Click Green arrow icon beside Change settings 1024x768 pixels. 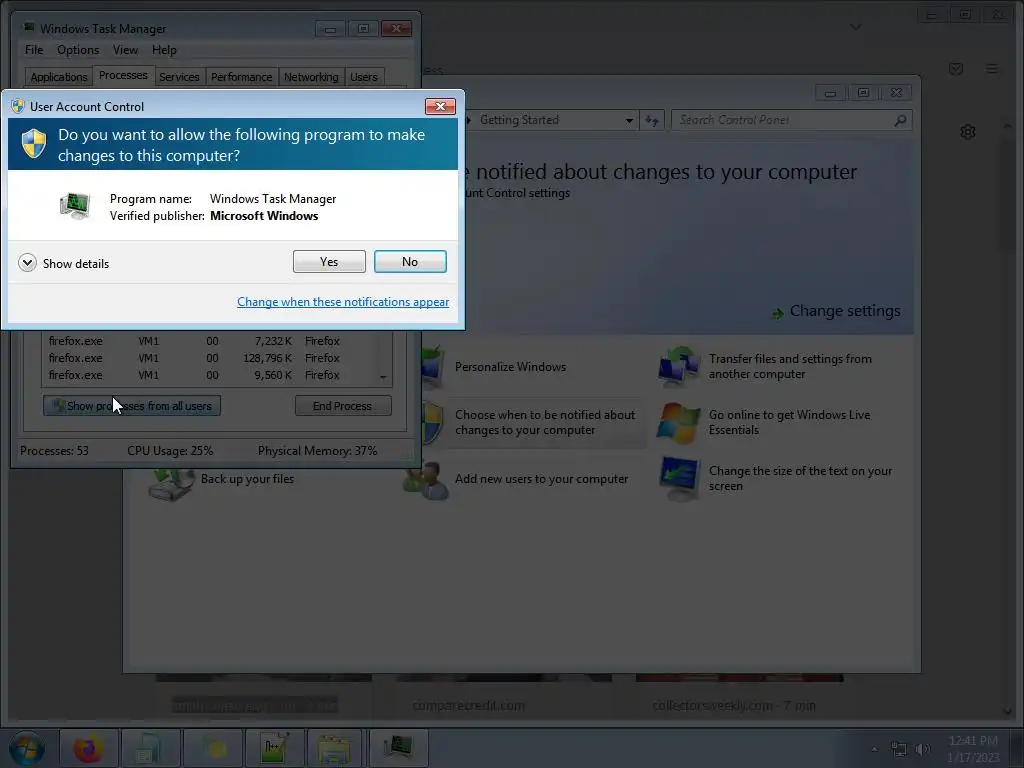pyautogui.click(x=778, y=314)
